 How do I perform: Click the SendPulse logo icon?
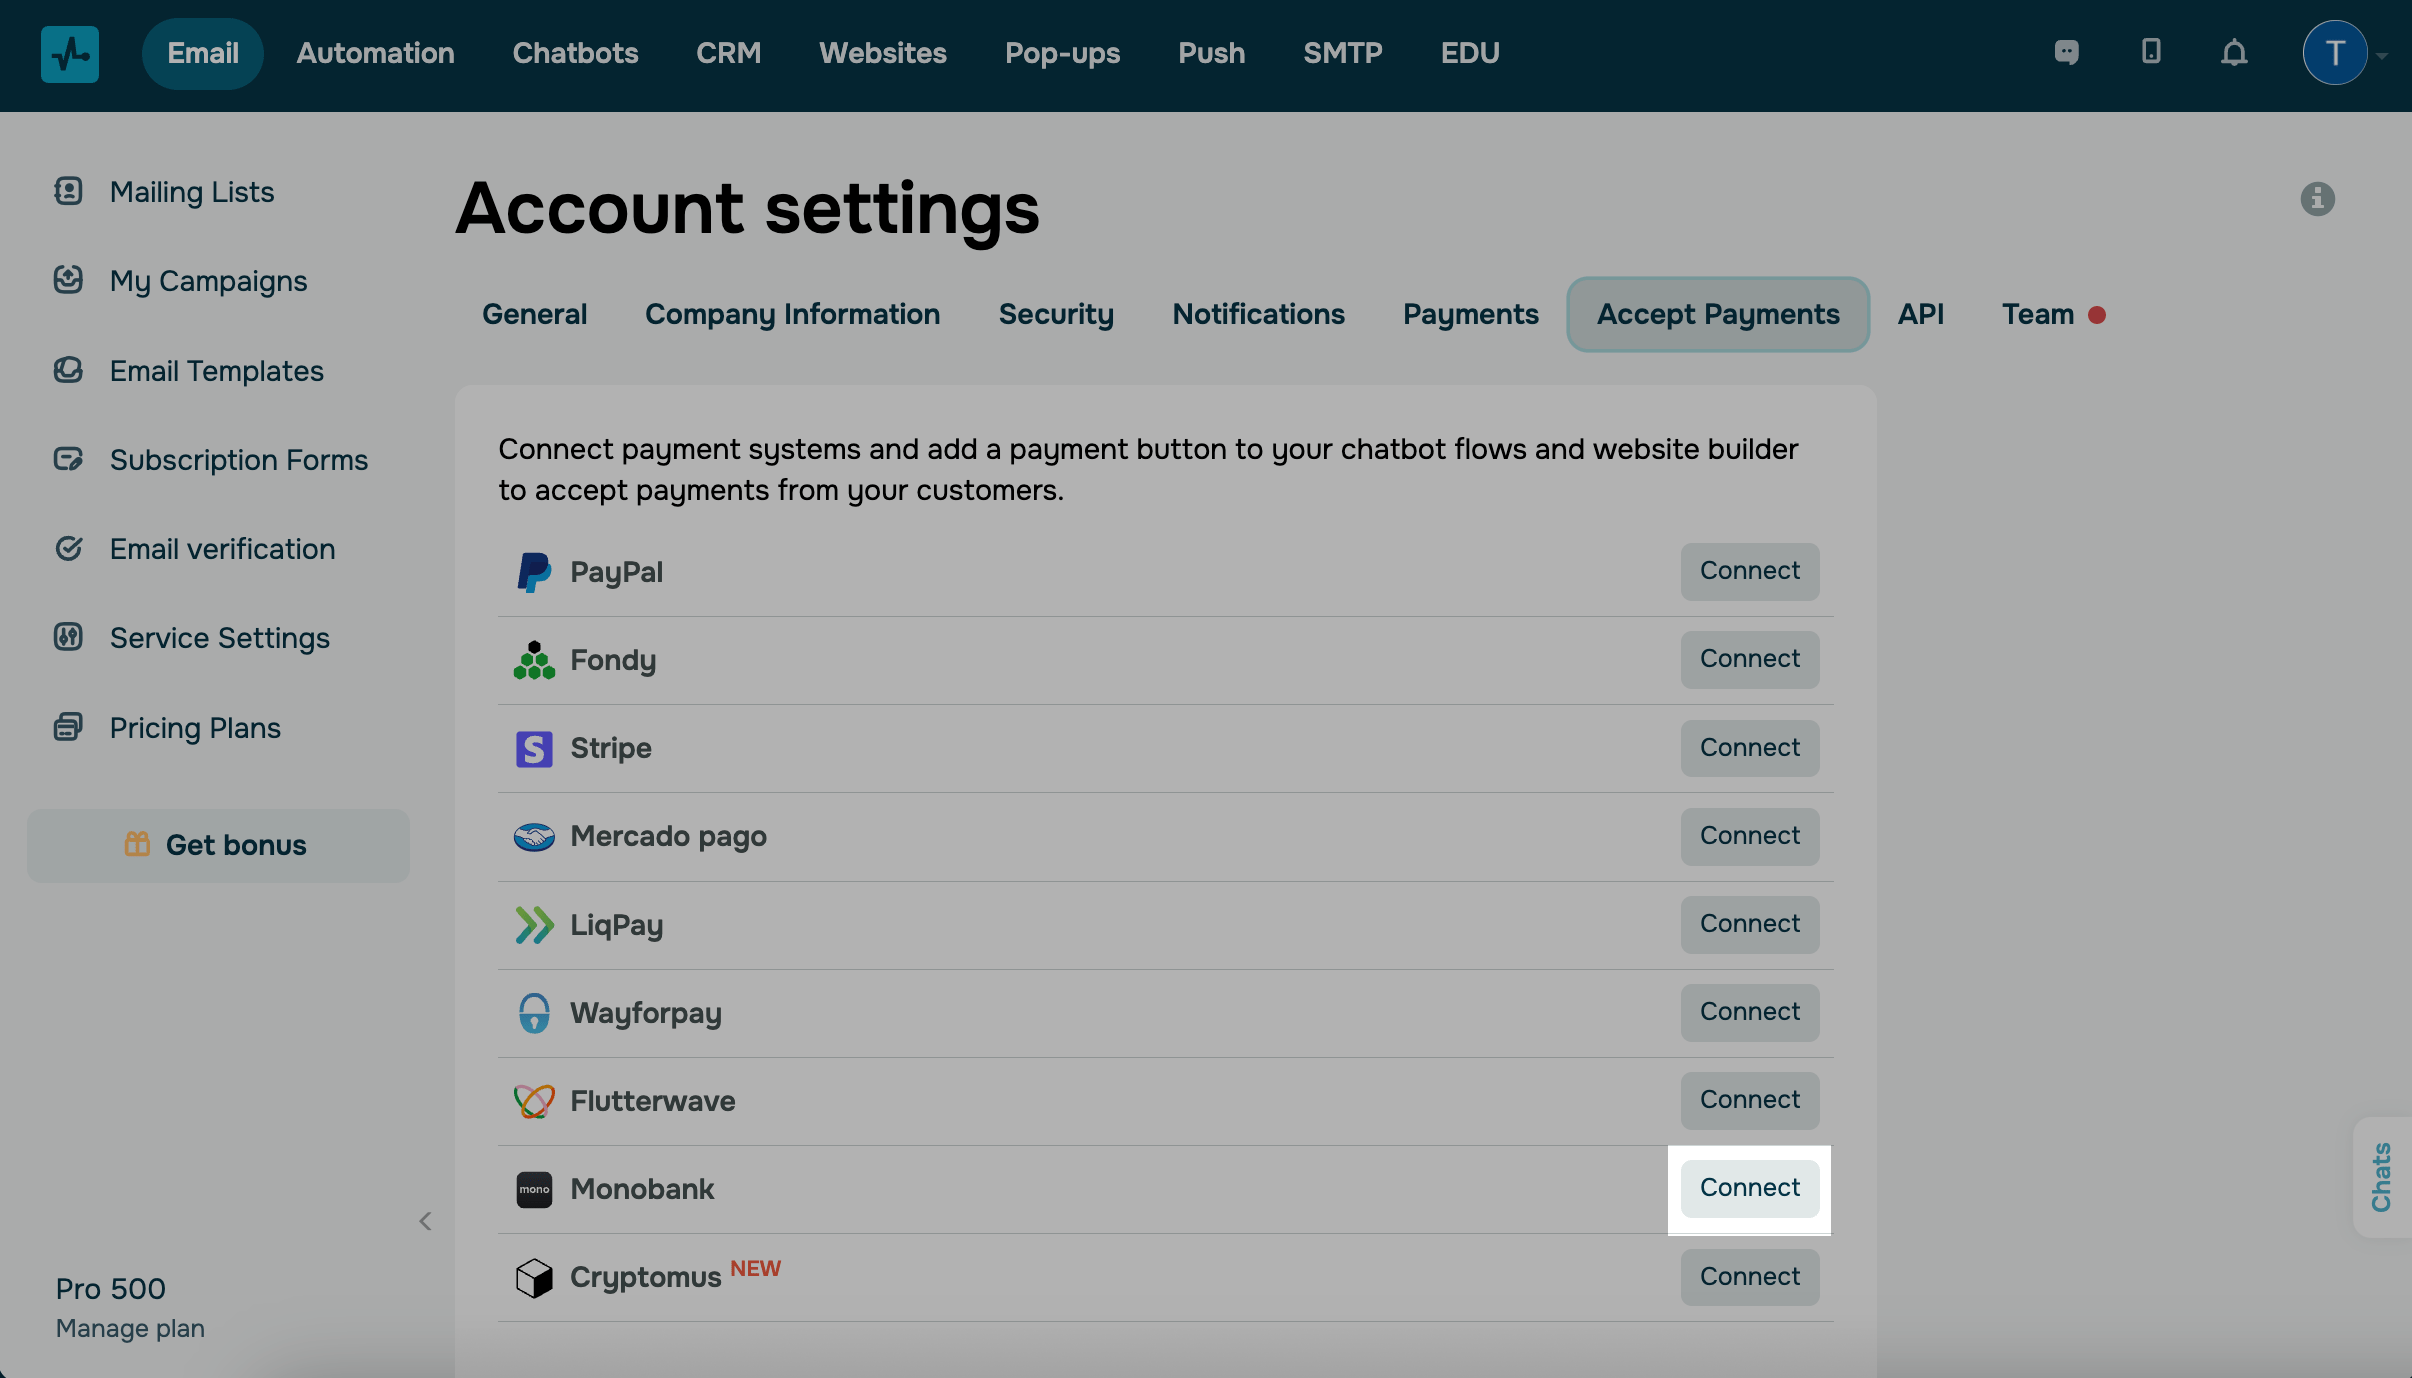pos(70,54)
